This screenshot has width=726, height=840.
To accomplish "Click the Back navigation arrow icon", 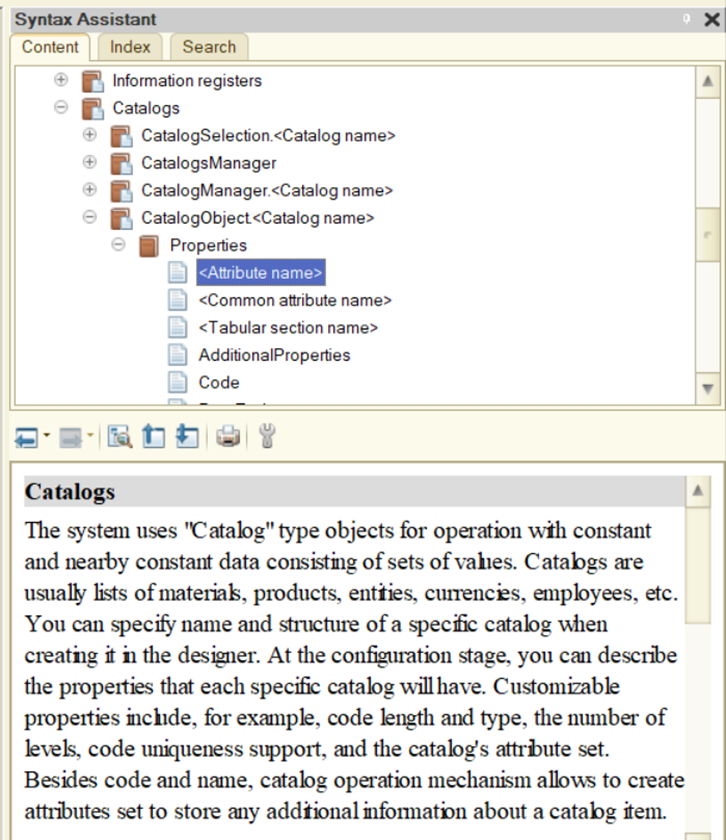I will 25,437.
